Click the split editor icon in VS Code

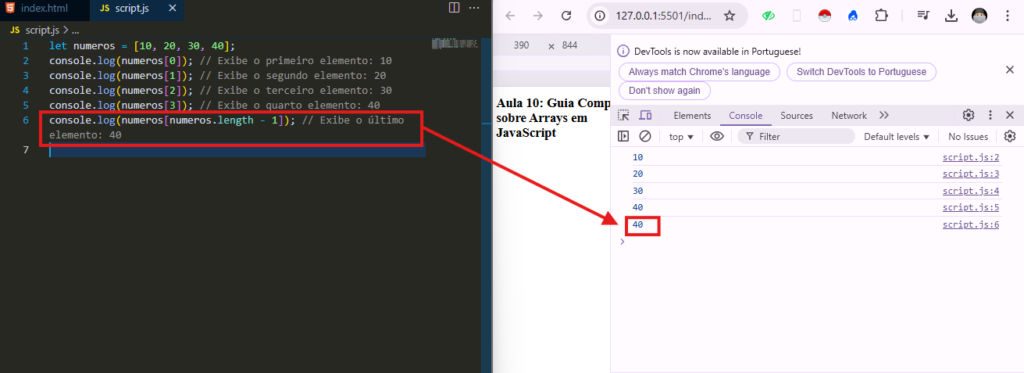[x=455, y=8]
